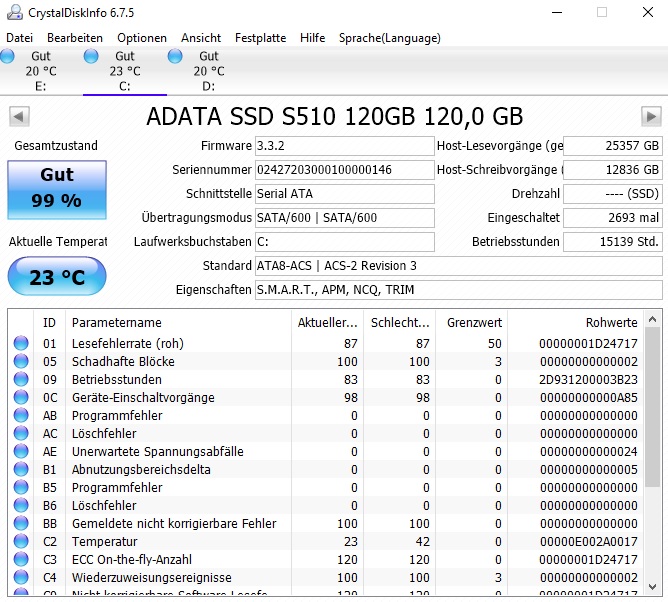
Task: Go to next disk with right arrow
Action: (x=651, y=116)
